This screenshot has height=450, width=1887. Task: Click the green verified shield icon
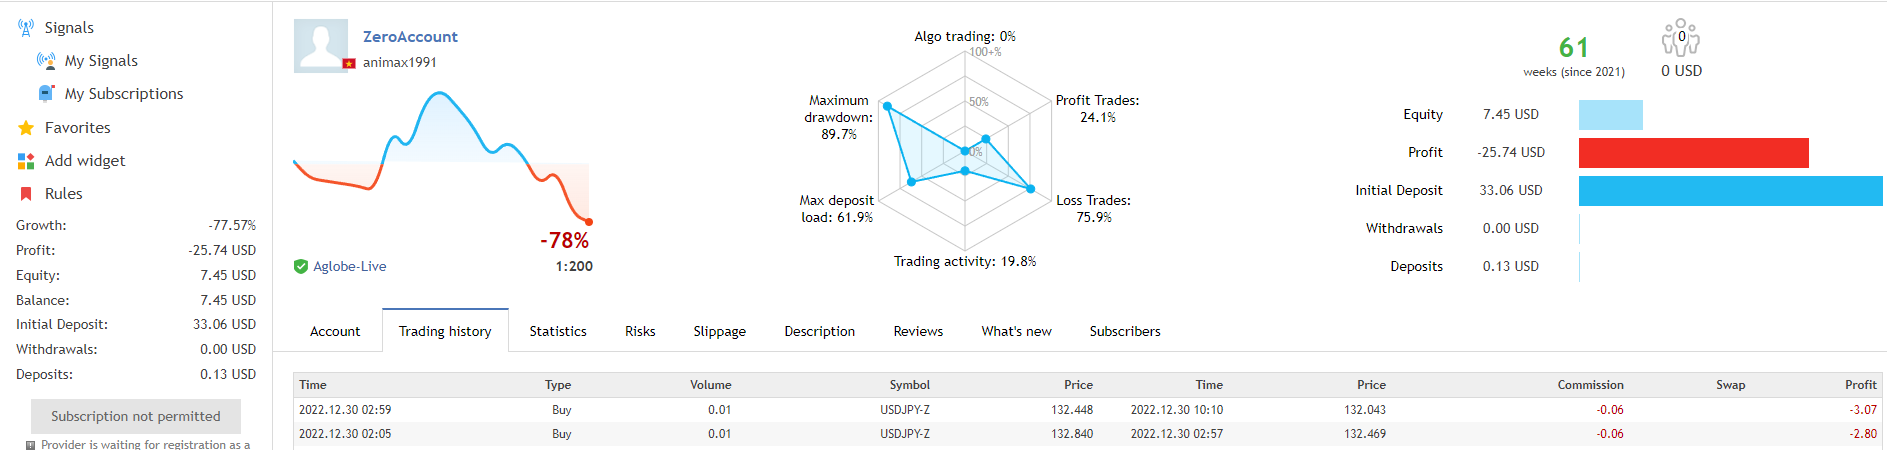click(x=300, y=267)
